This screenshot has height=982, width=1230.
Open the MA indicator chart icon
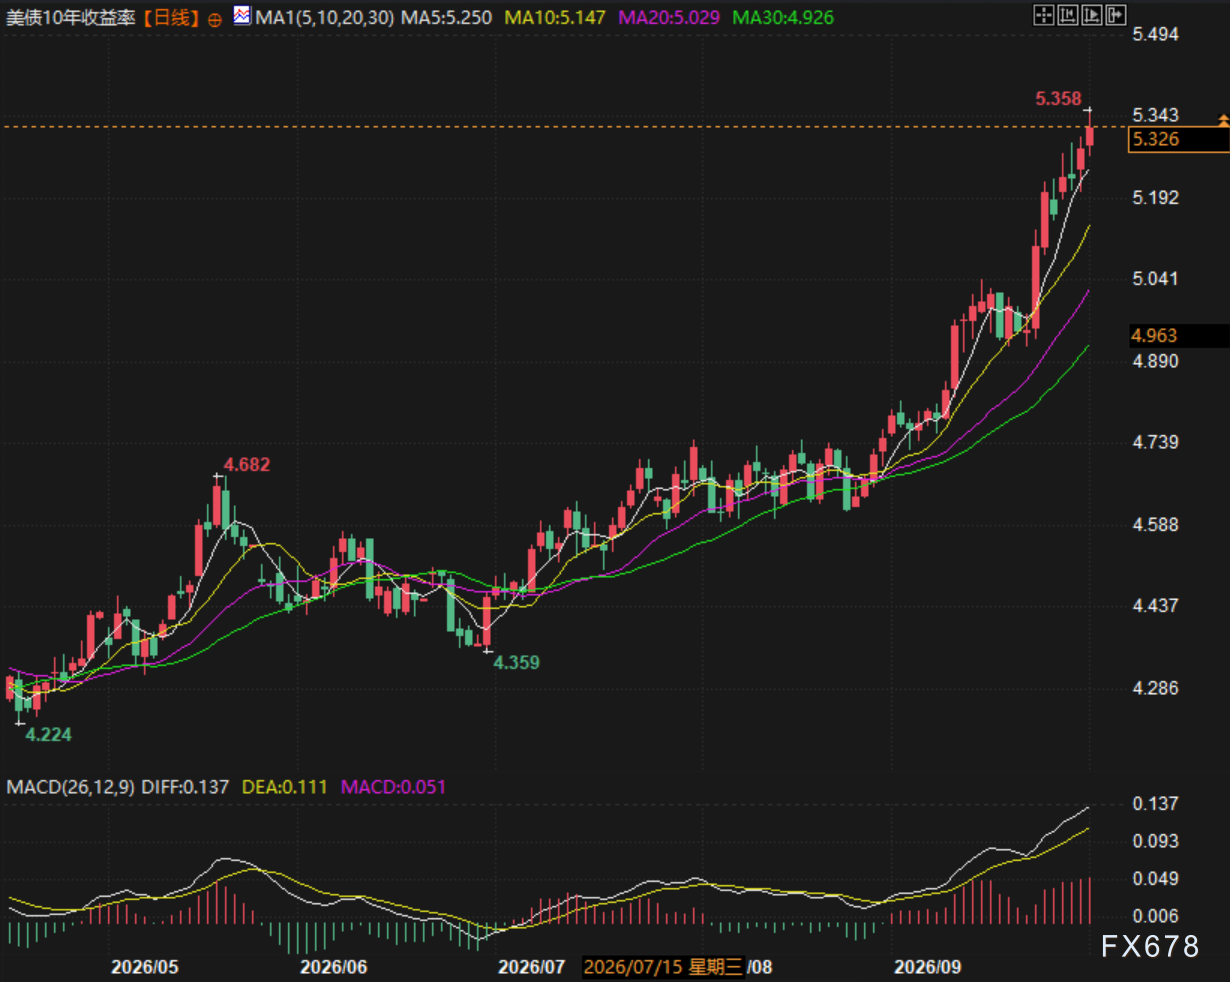tap(242, 16)
